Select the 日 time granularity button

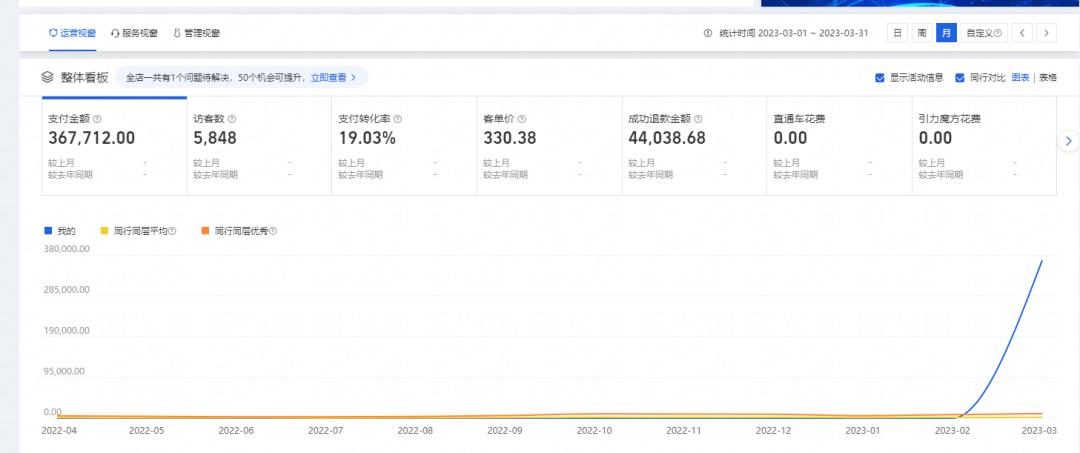tap(898, 33)
